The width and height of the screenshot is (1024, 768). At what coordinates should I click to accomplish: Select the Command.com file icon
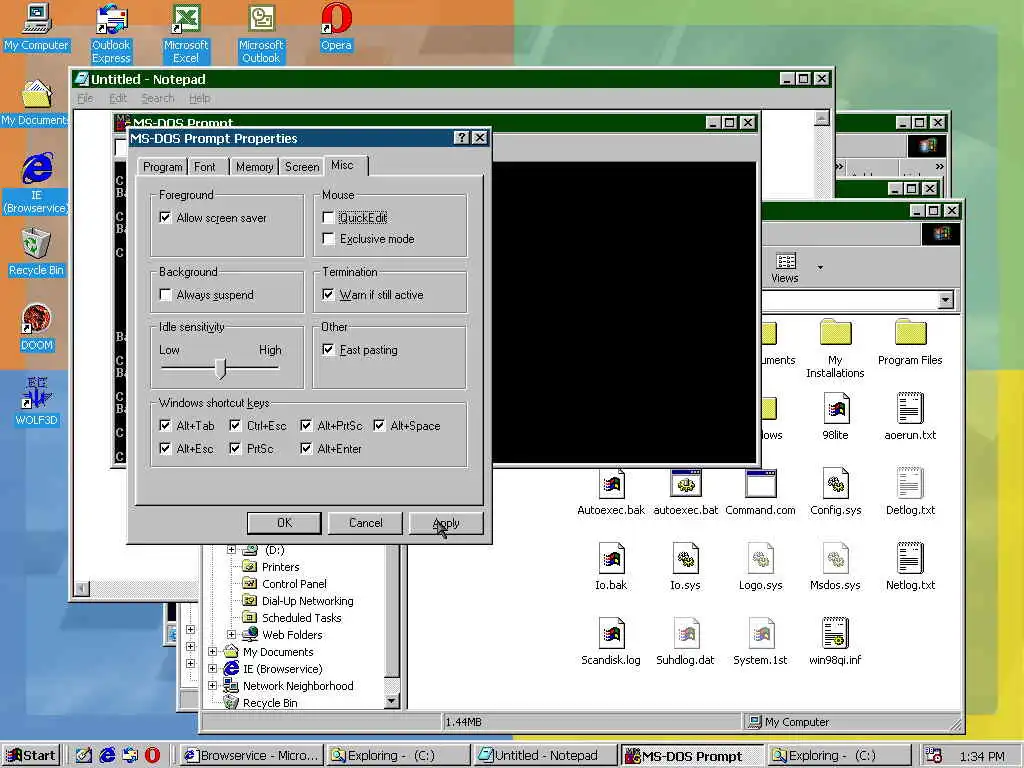tap(760, 492)
